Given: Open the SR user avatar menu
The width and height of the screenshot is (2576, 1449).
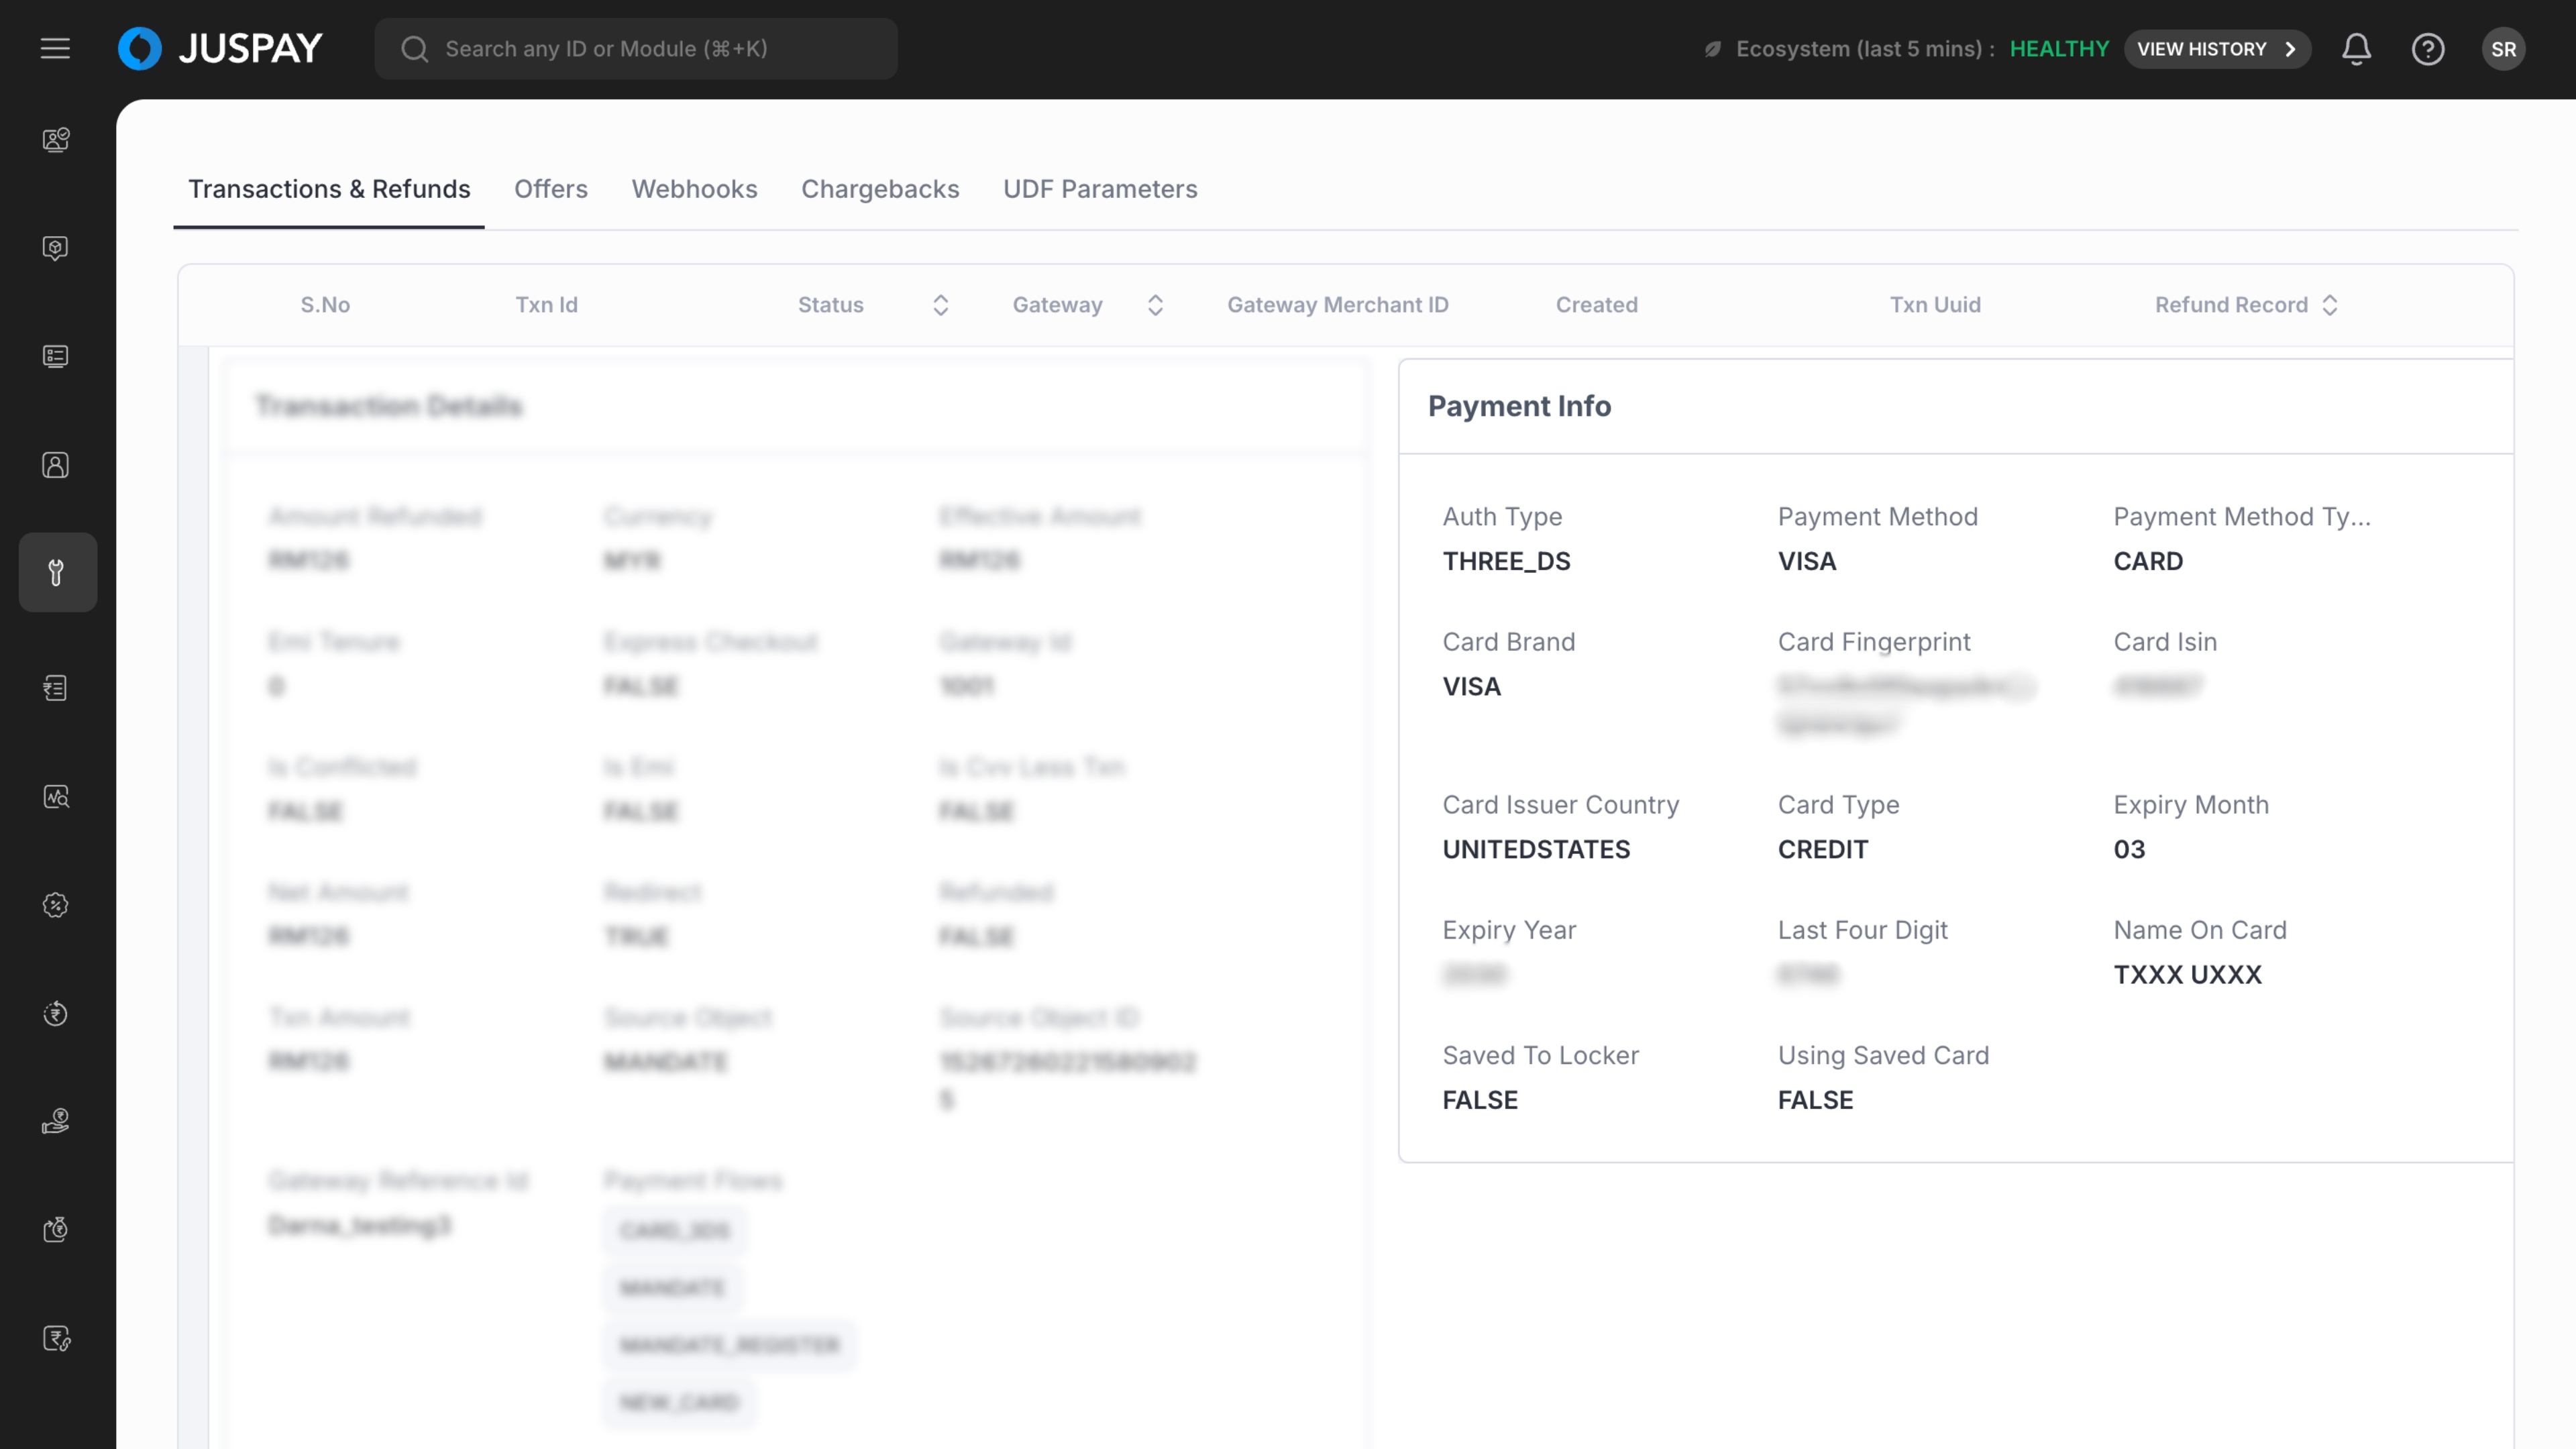Looking at the screenshot, I should (2503, 49).
